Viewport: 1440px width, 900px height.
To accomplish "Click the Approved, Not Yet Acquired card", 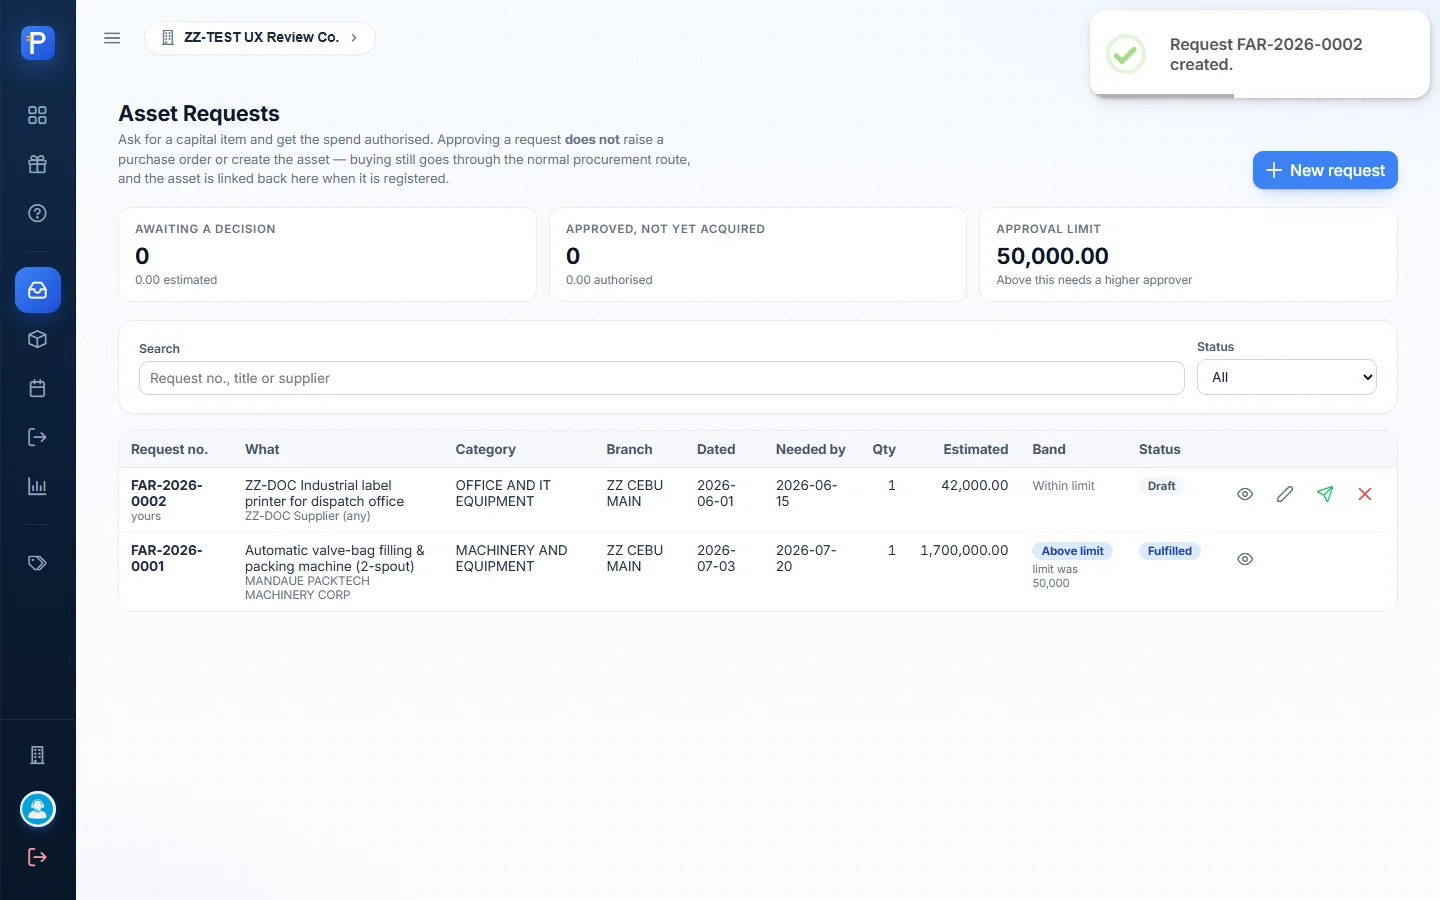I will pos(758,254).
